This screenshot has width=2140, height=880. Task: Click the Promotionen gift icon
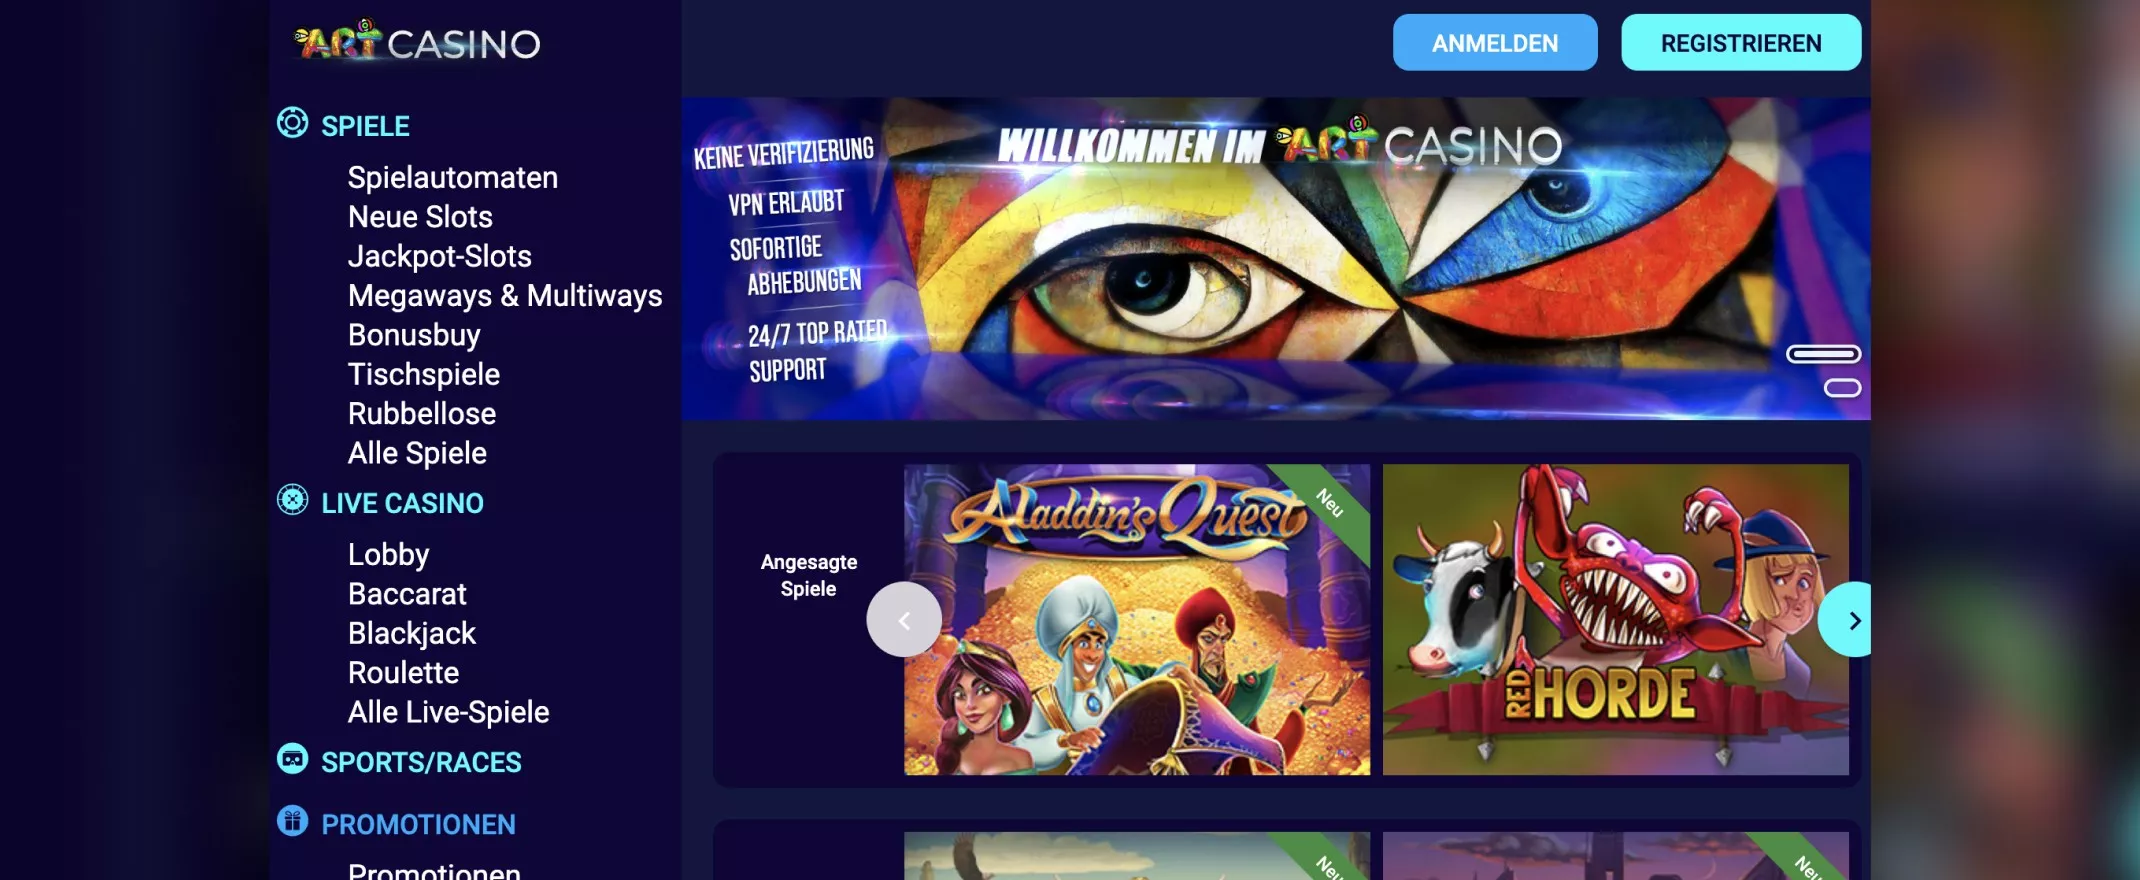pyautogui.click(x=292, y=821)
